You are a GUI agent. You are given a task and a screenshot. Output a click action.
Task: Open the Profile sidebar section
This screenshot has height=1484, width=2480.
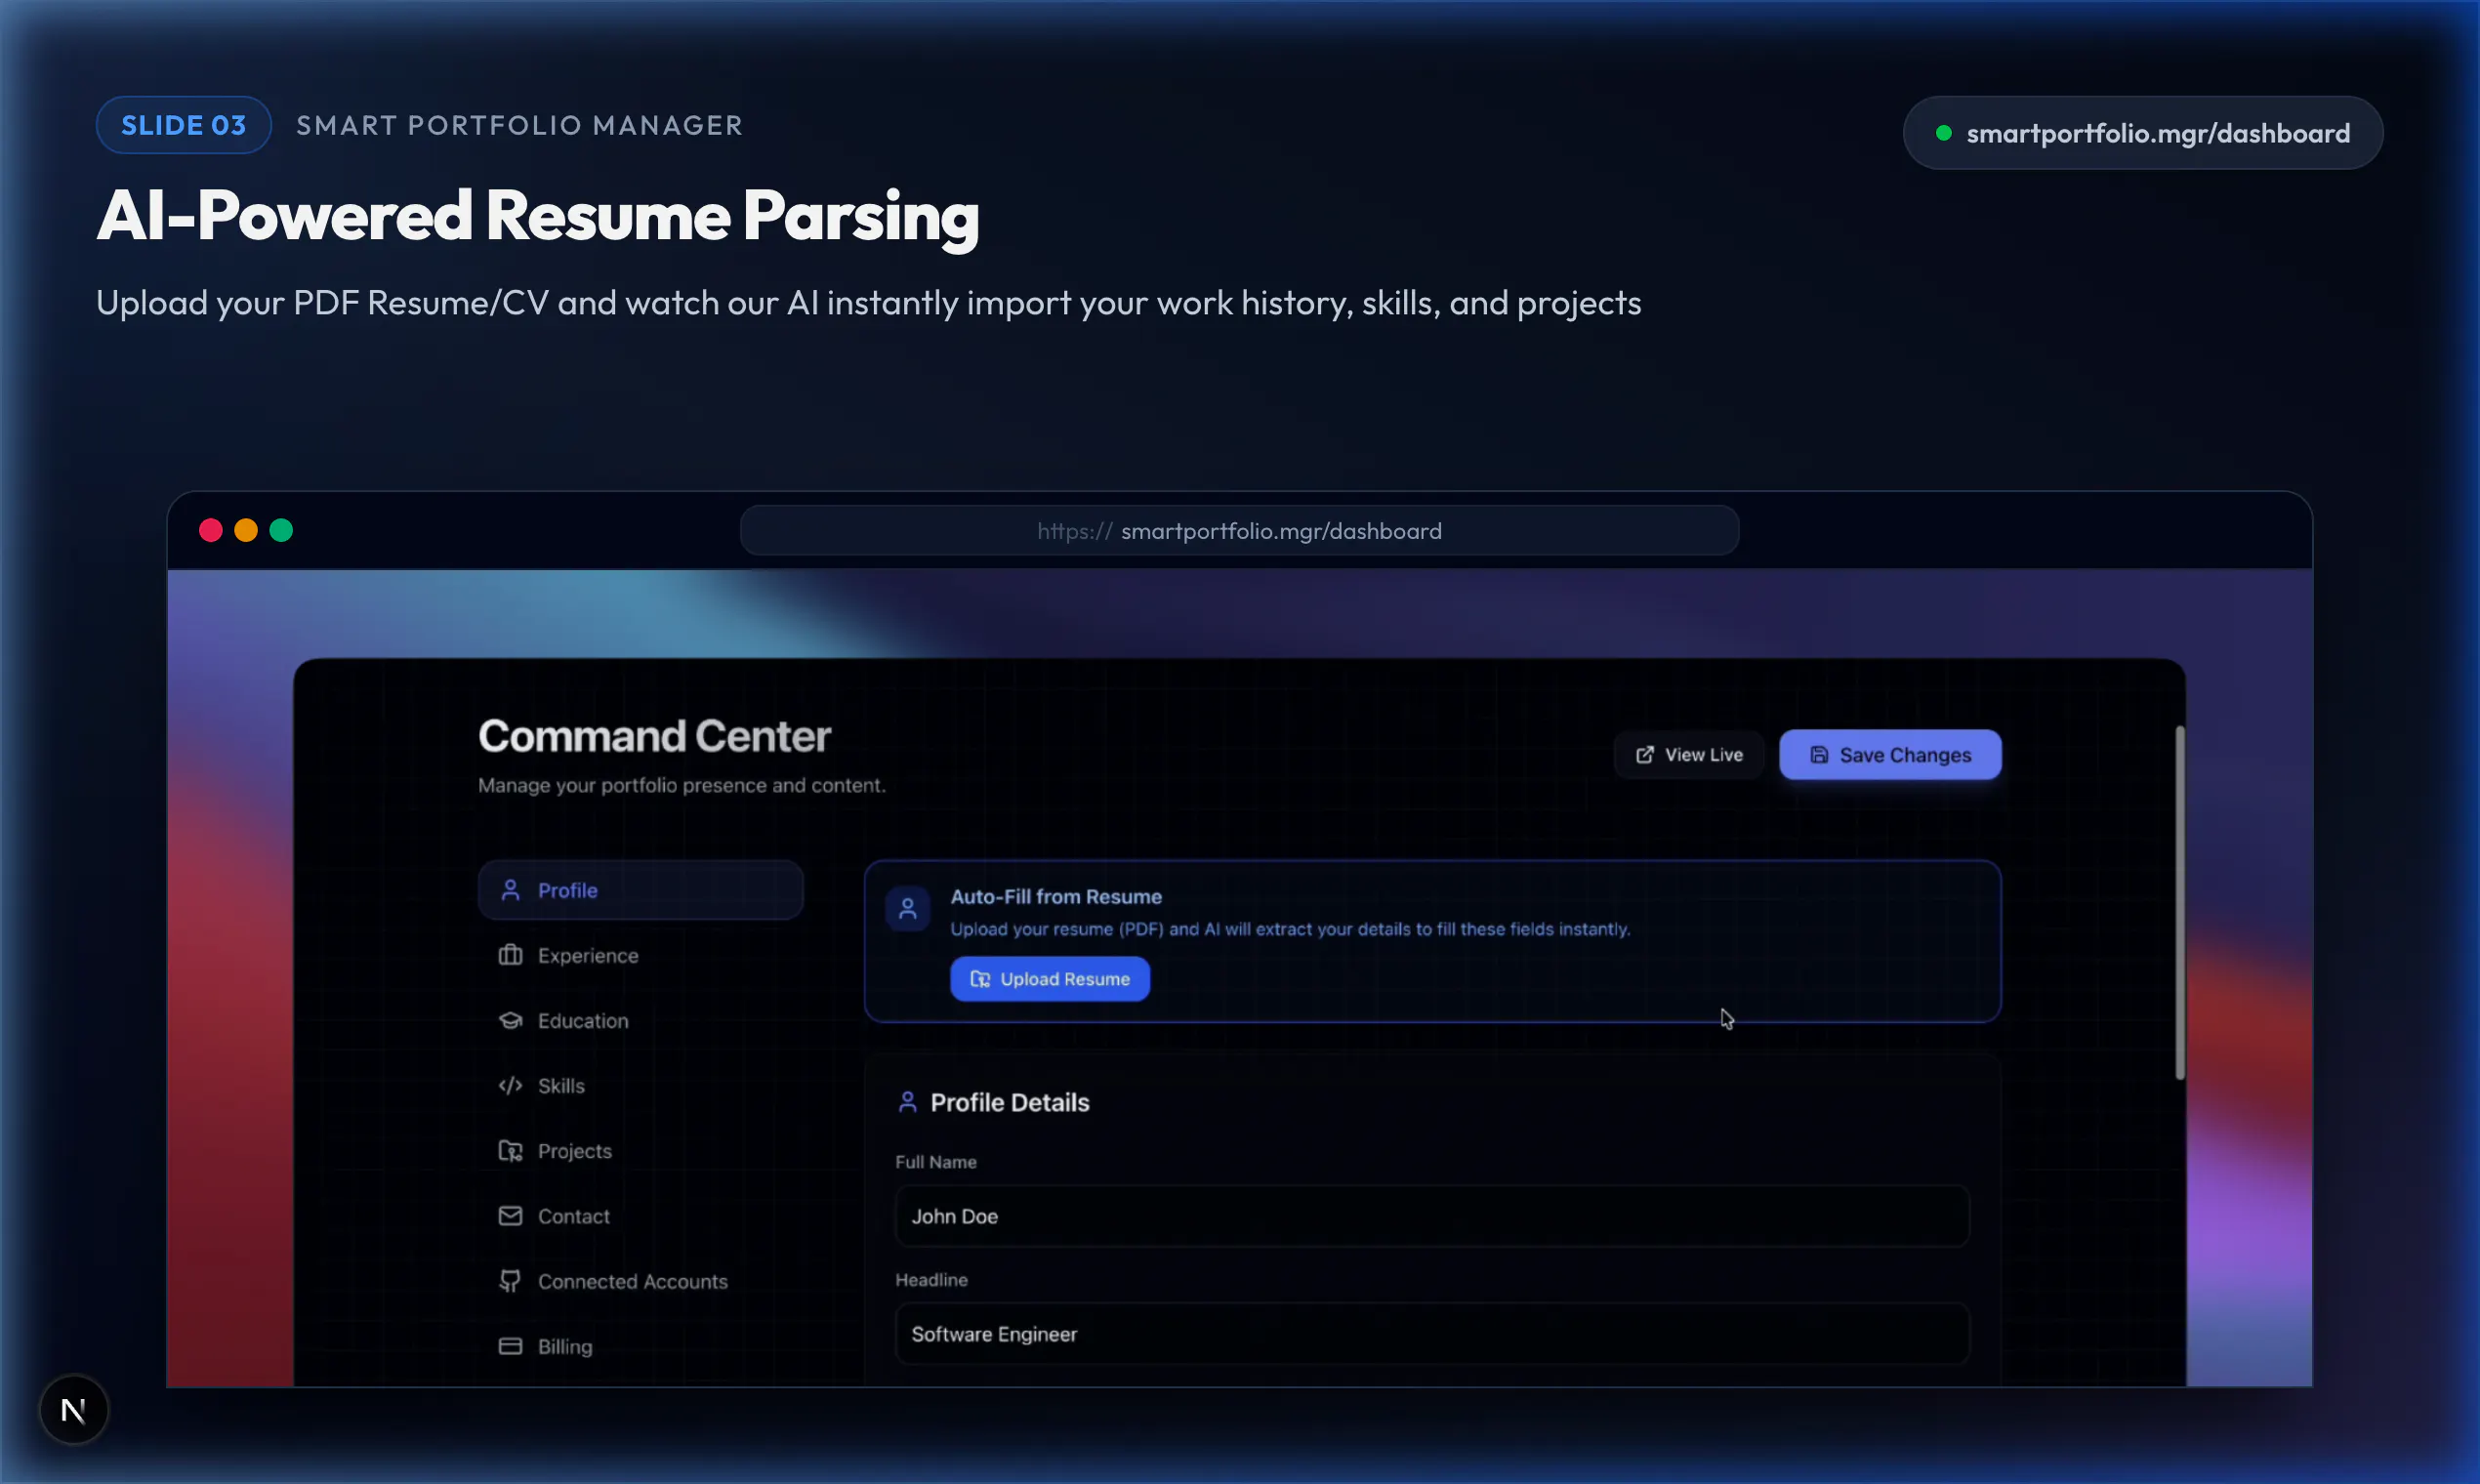(640, 890)
